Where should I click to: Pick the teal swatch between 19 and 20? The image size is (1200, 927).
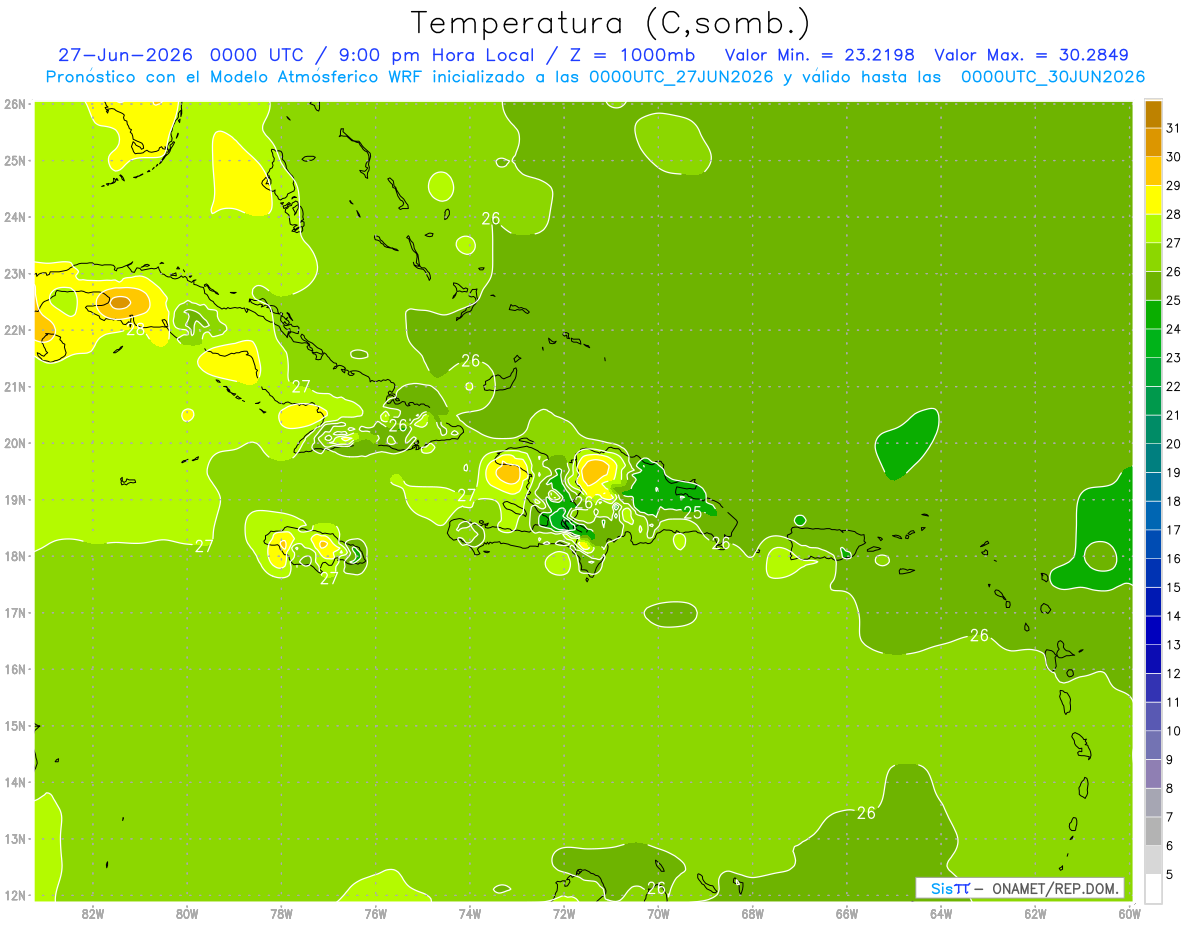1153,458
